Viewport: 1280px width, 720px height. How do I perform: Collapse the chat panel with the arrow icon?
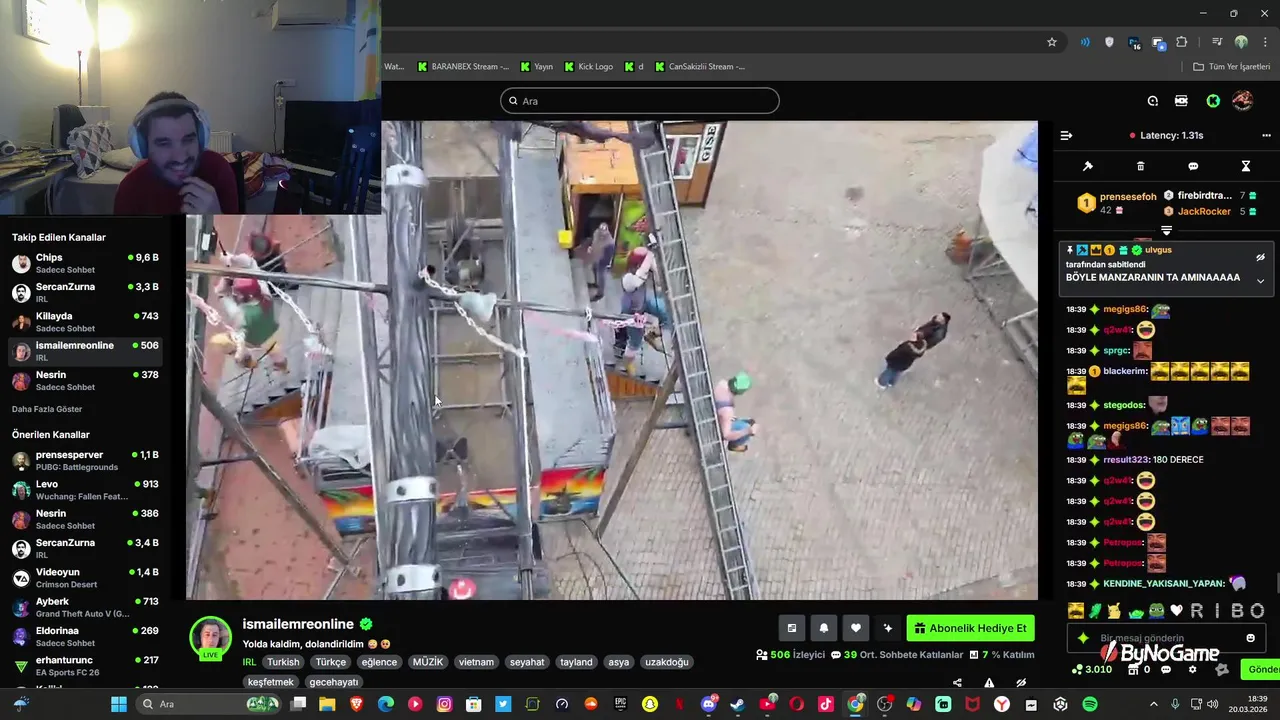1066,135
